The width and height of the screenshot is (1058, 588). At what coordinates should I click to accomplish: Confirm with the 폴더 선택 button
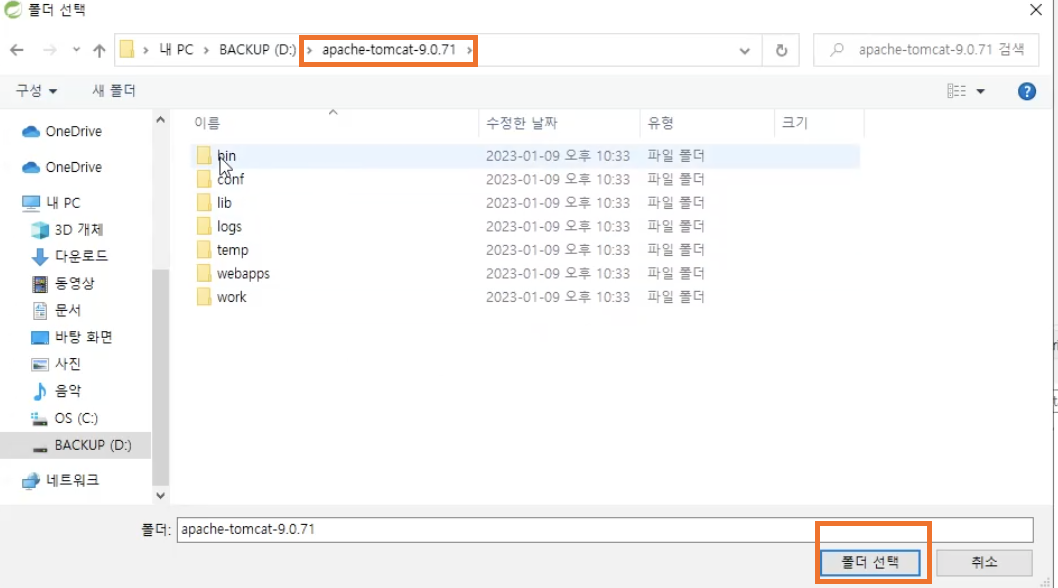click(x=870, y=562)
